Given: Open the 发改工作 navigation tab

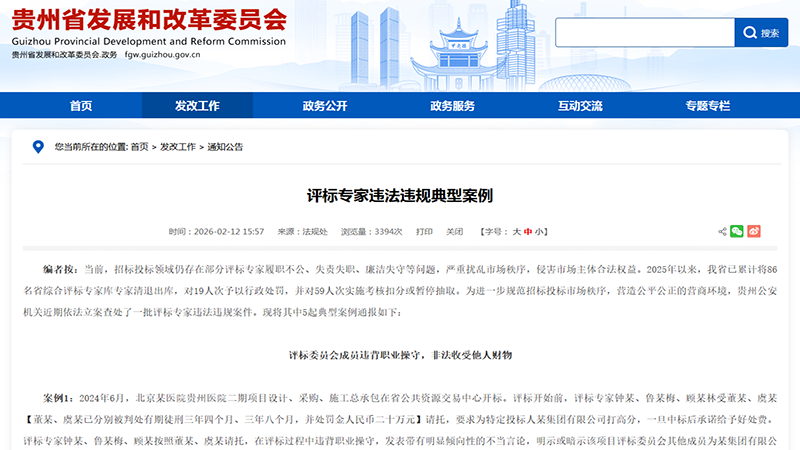Looking at the screenshot, I should 197,106.
